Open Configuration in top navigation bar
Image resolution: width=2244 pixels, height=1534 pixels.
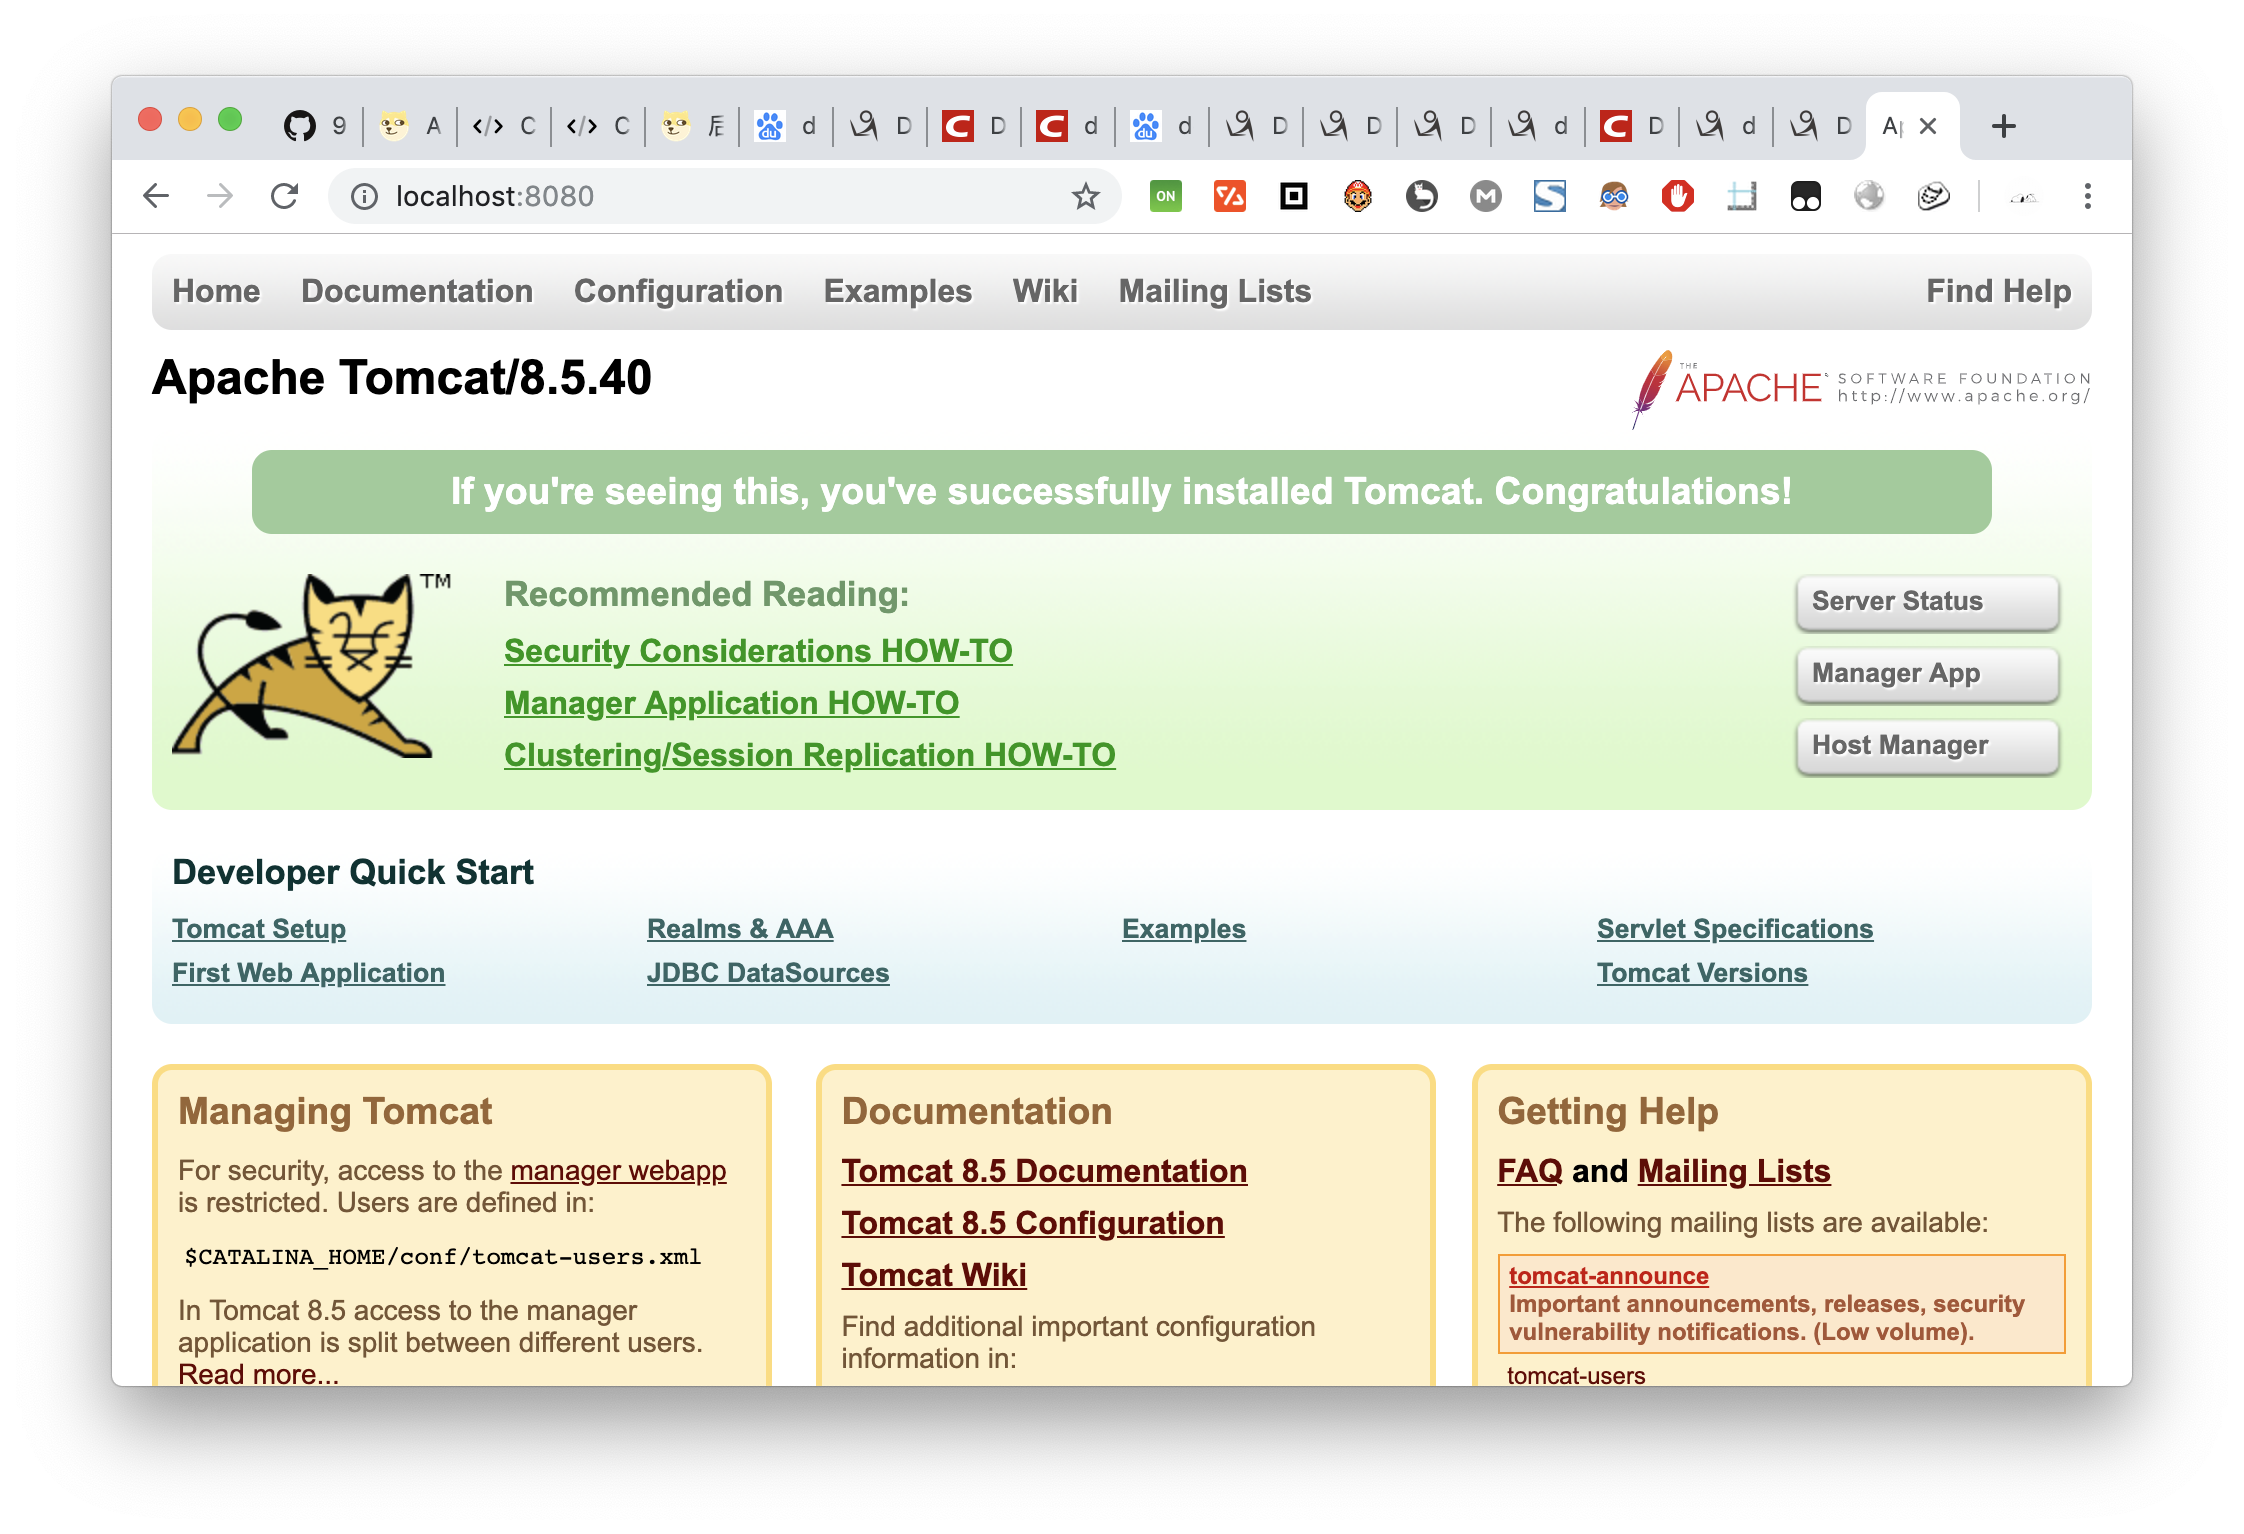click(678, 291)
